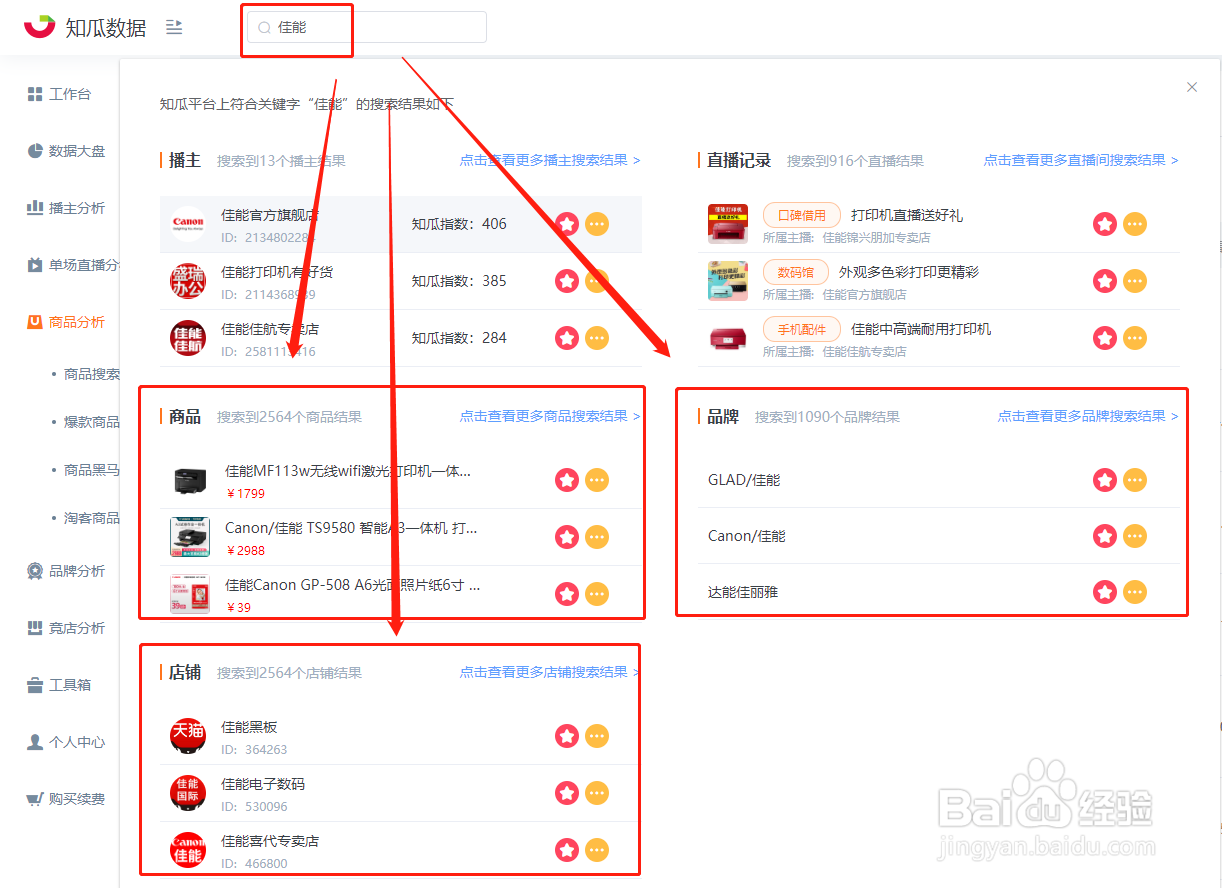Star the Canon/佳能 brand

[x=1105, y=536]
